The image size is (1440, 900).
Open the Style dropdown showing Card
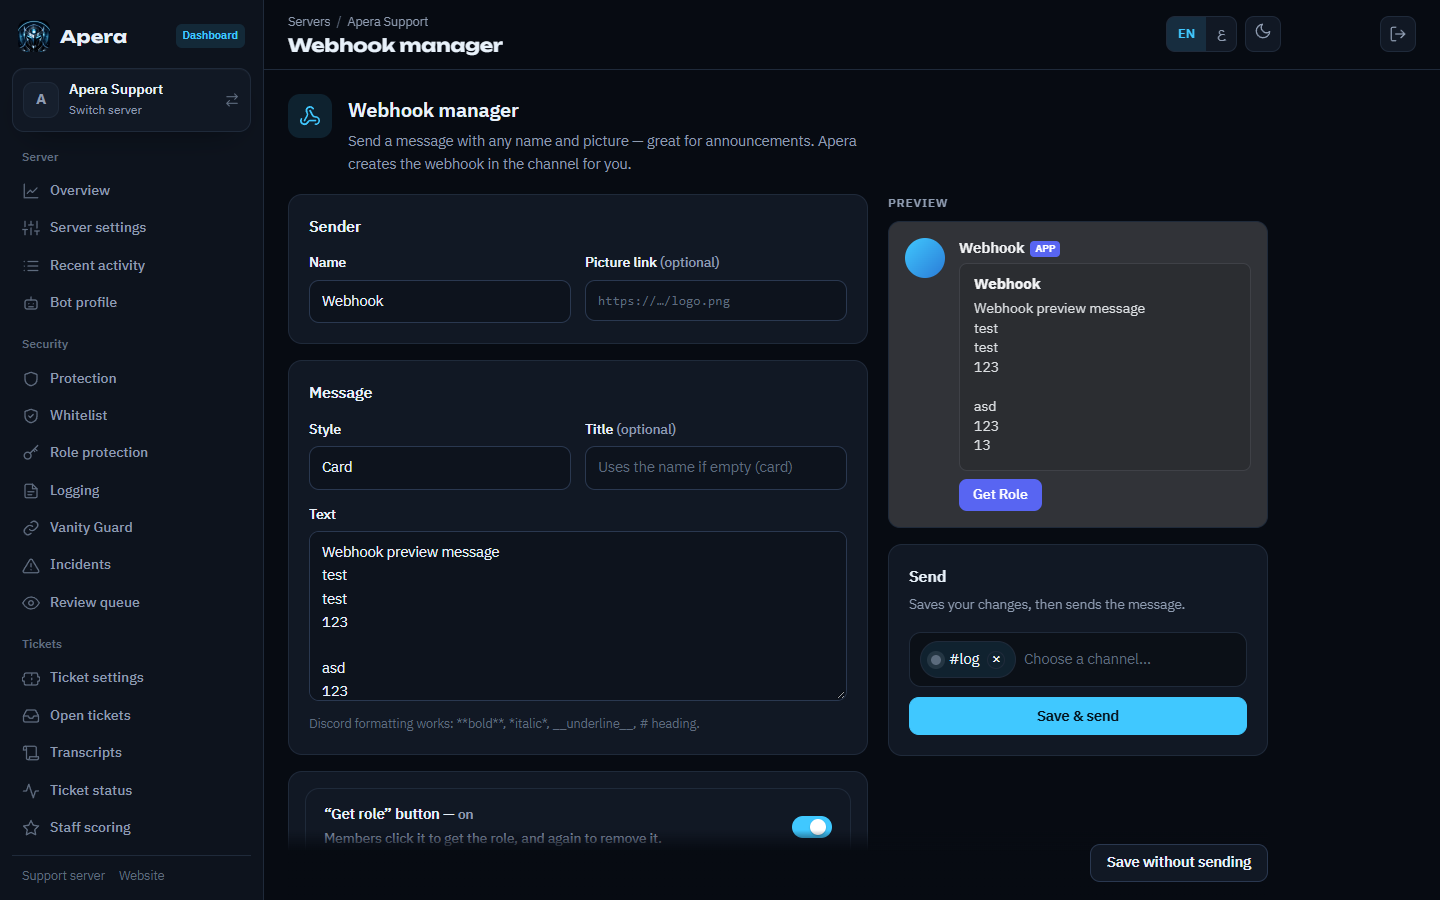(x=440, y=468)
